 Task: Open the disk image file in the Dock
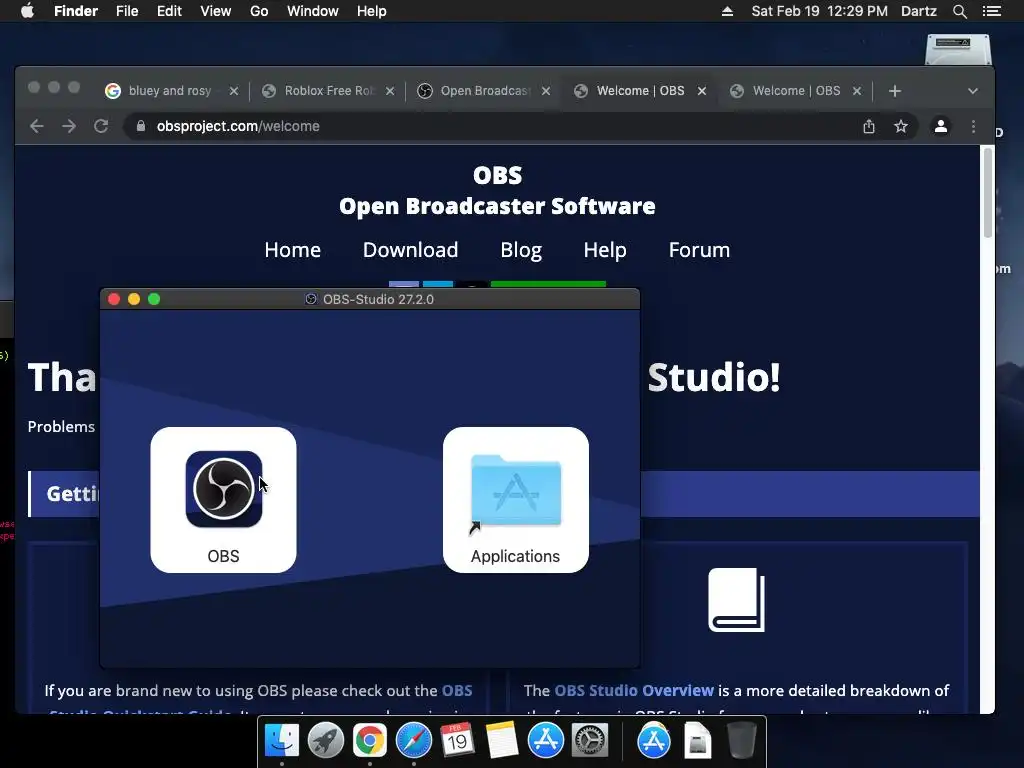pos(697,741)
